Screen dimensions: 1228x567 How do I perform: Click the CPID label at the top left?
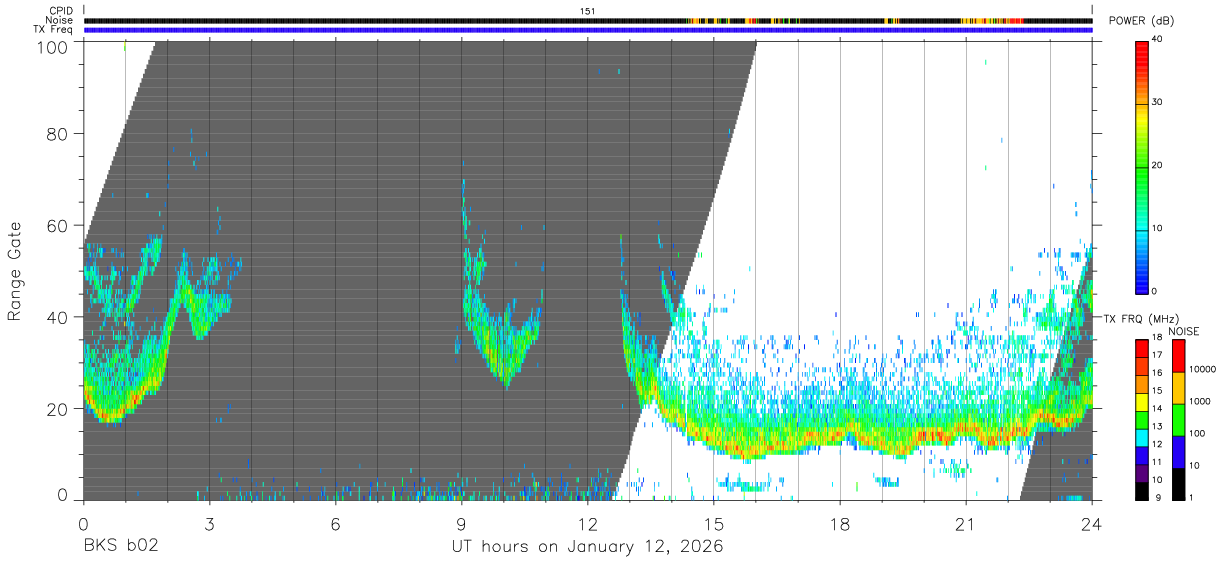(61, 11)
